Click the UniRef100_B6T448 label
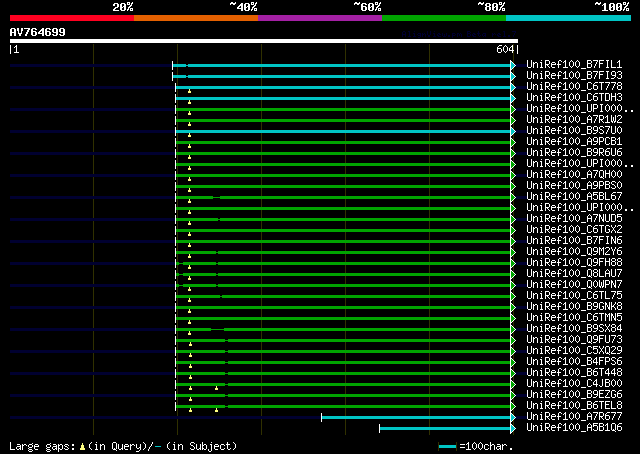 click(x=574, y=373)
